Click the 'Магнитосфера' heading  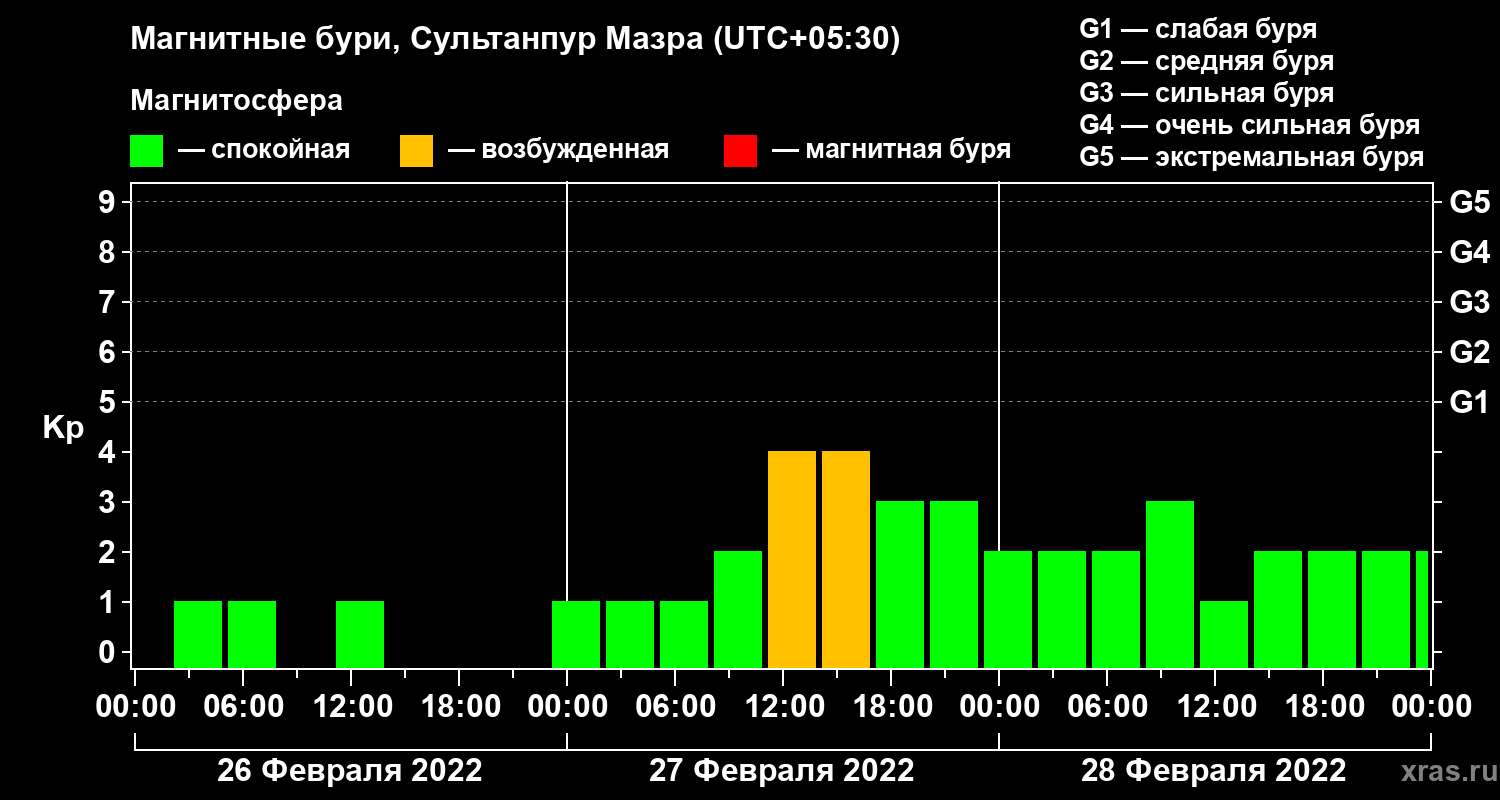(236, 101)
